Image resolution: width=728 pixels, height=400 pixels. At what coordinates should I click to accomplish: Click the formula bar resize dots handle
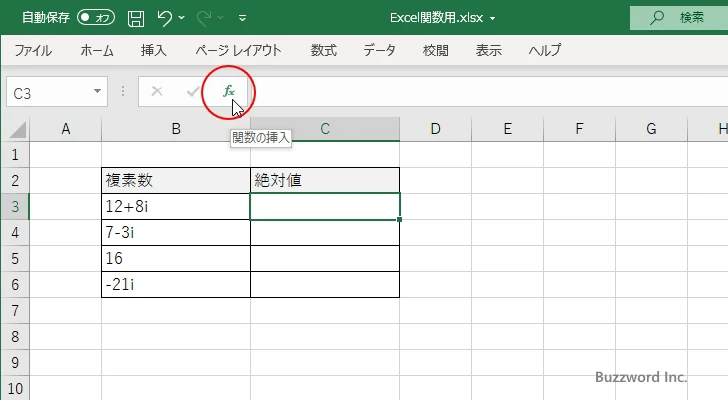tap(123, 91)
